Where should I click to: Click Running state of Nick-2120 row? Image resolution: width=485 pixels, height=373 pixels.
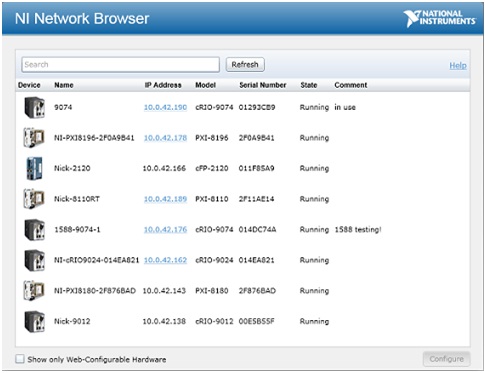pyautogui.click(x=314, y=168)
